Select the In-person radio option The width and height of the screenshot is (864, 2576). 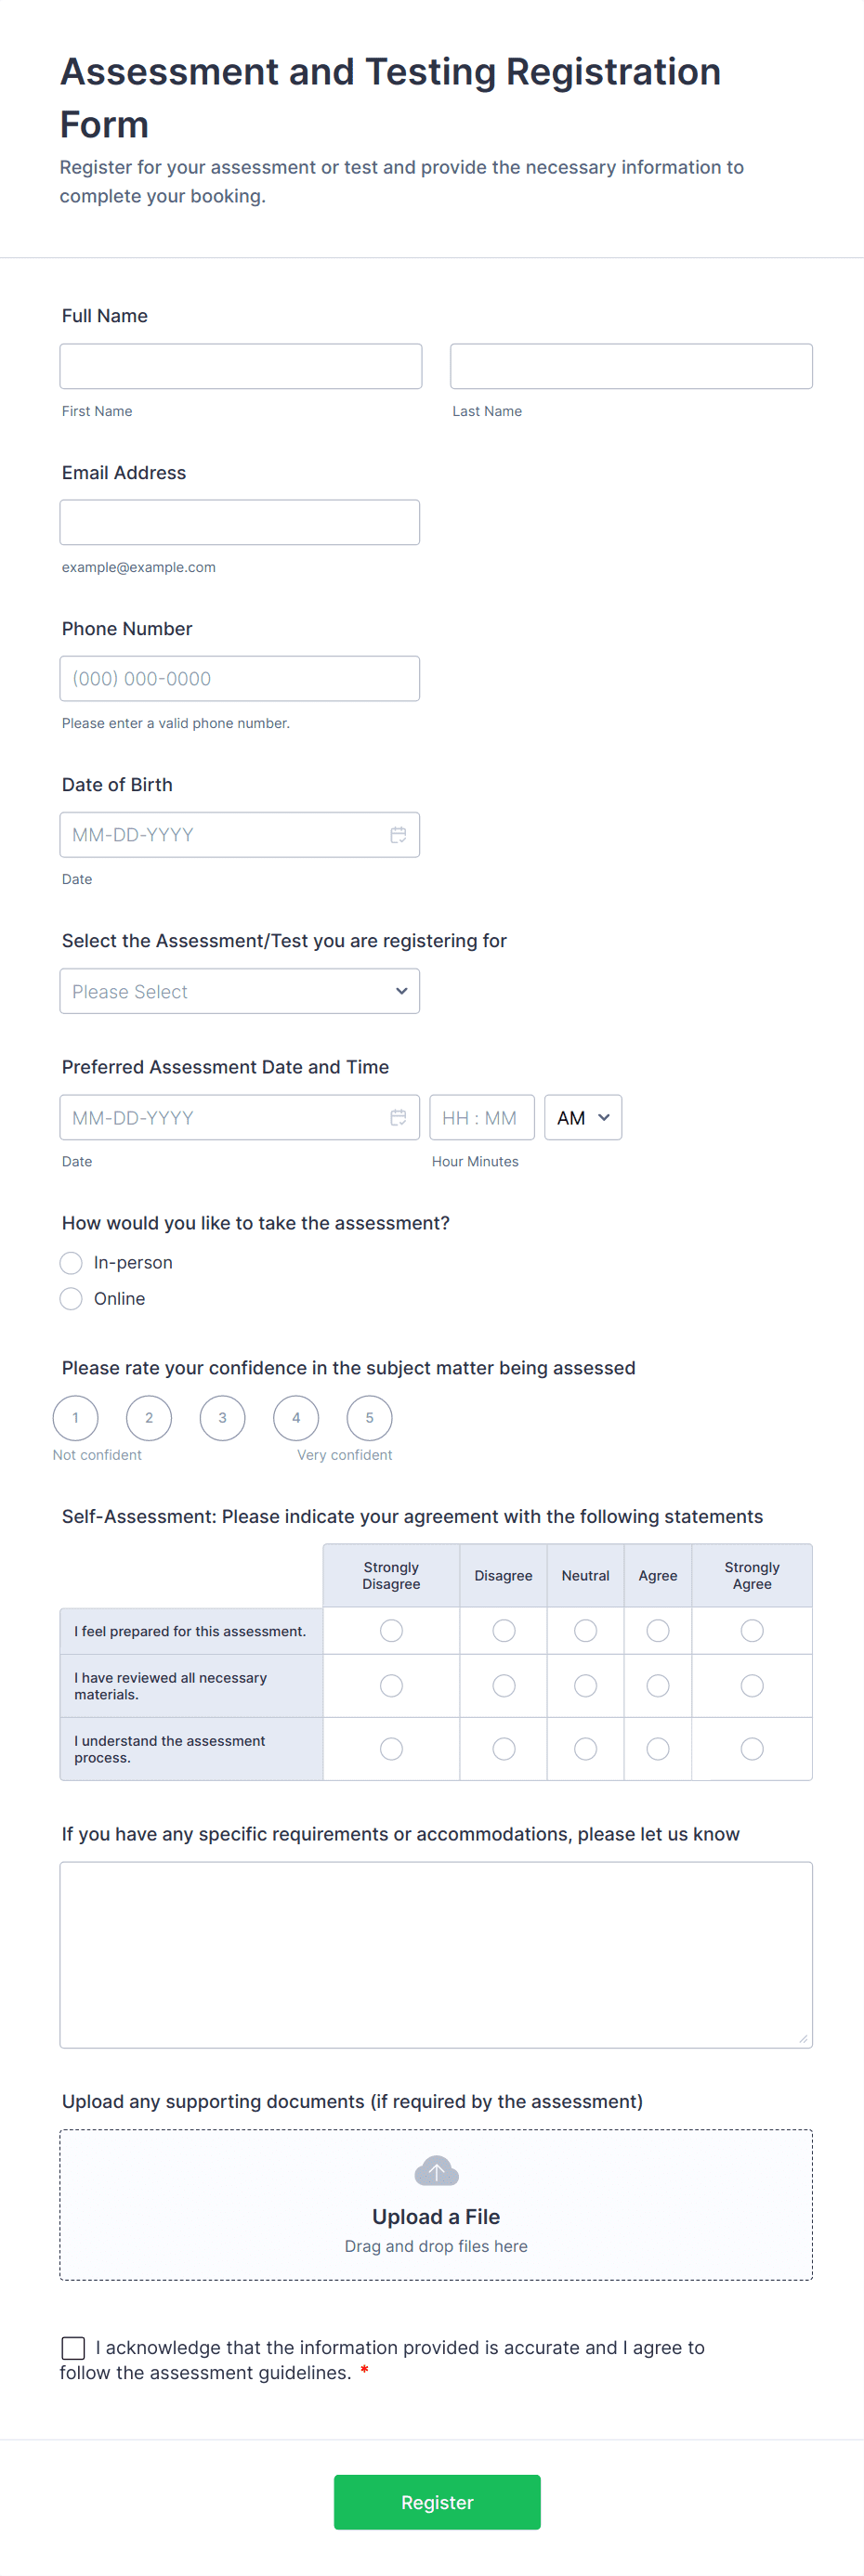coord(71,1263)
